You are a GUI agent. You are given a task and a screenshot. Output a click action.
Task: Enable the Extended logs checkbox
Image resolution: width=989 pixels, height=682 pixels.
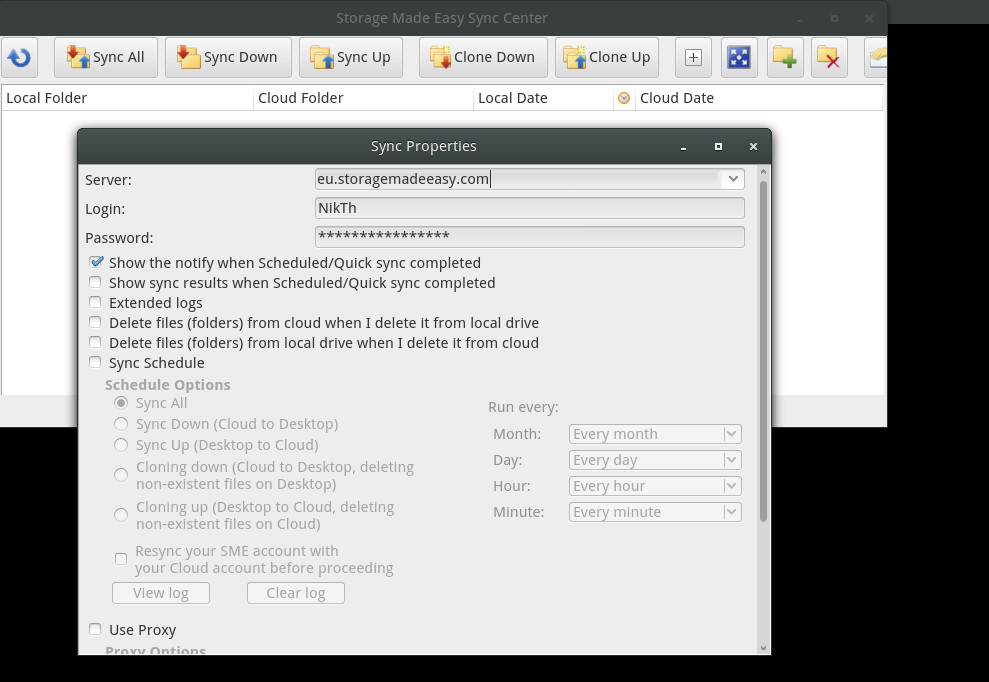click(x=96, y=303)
